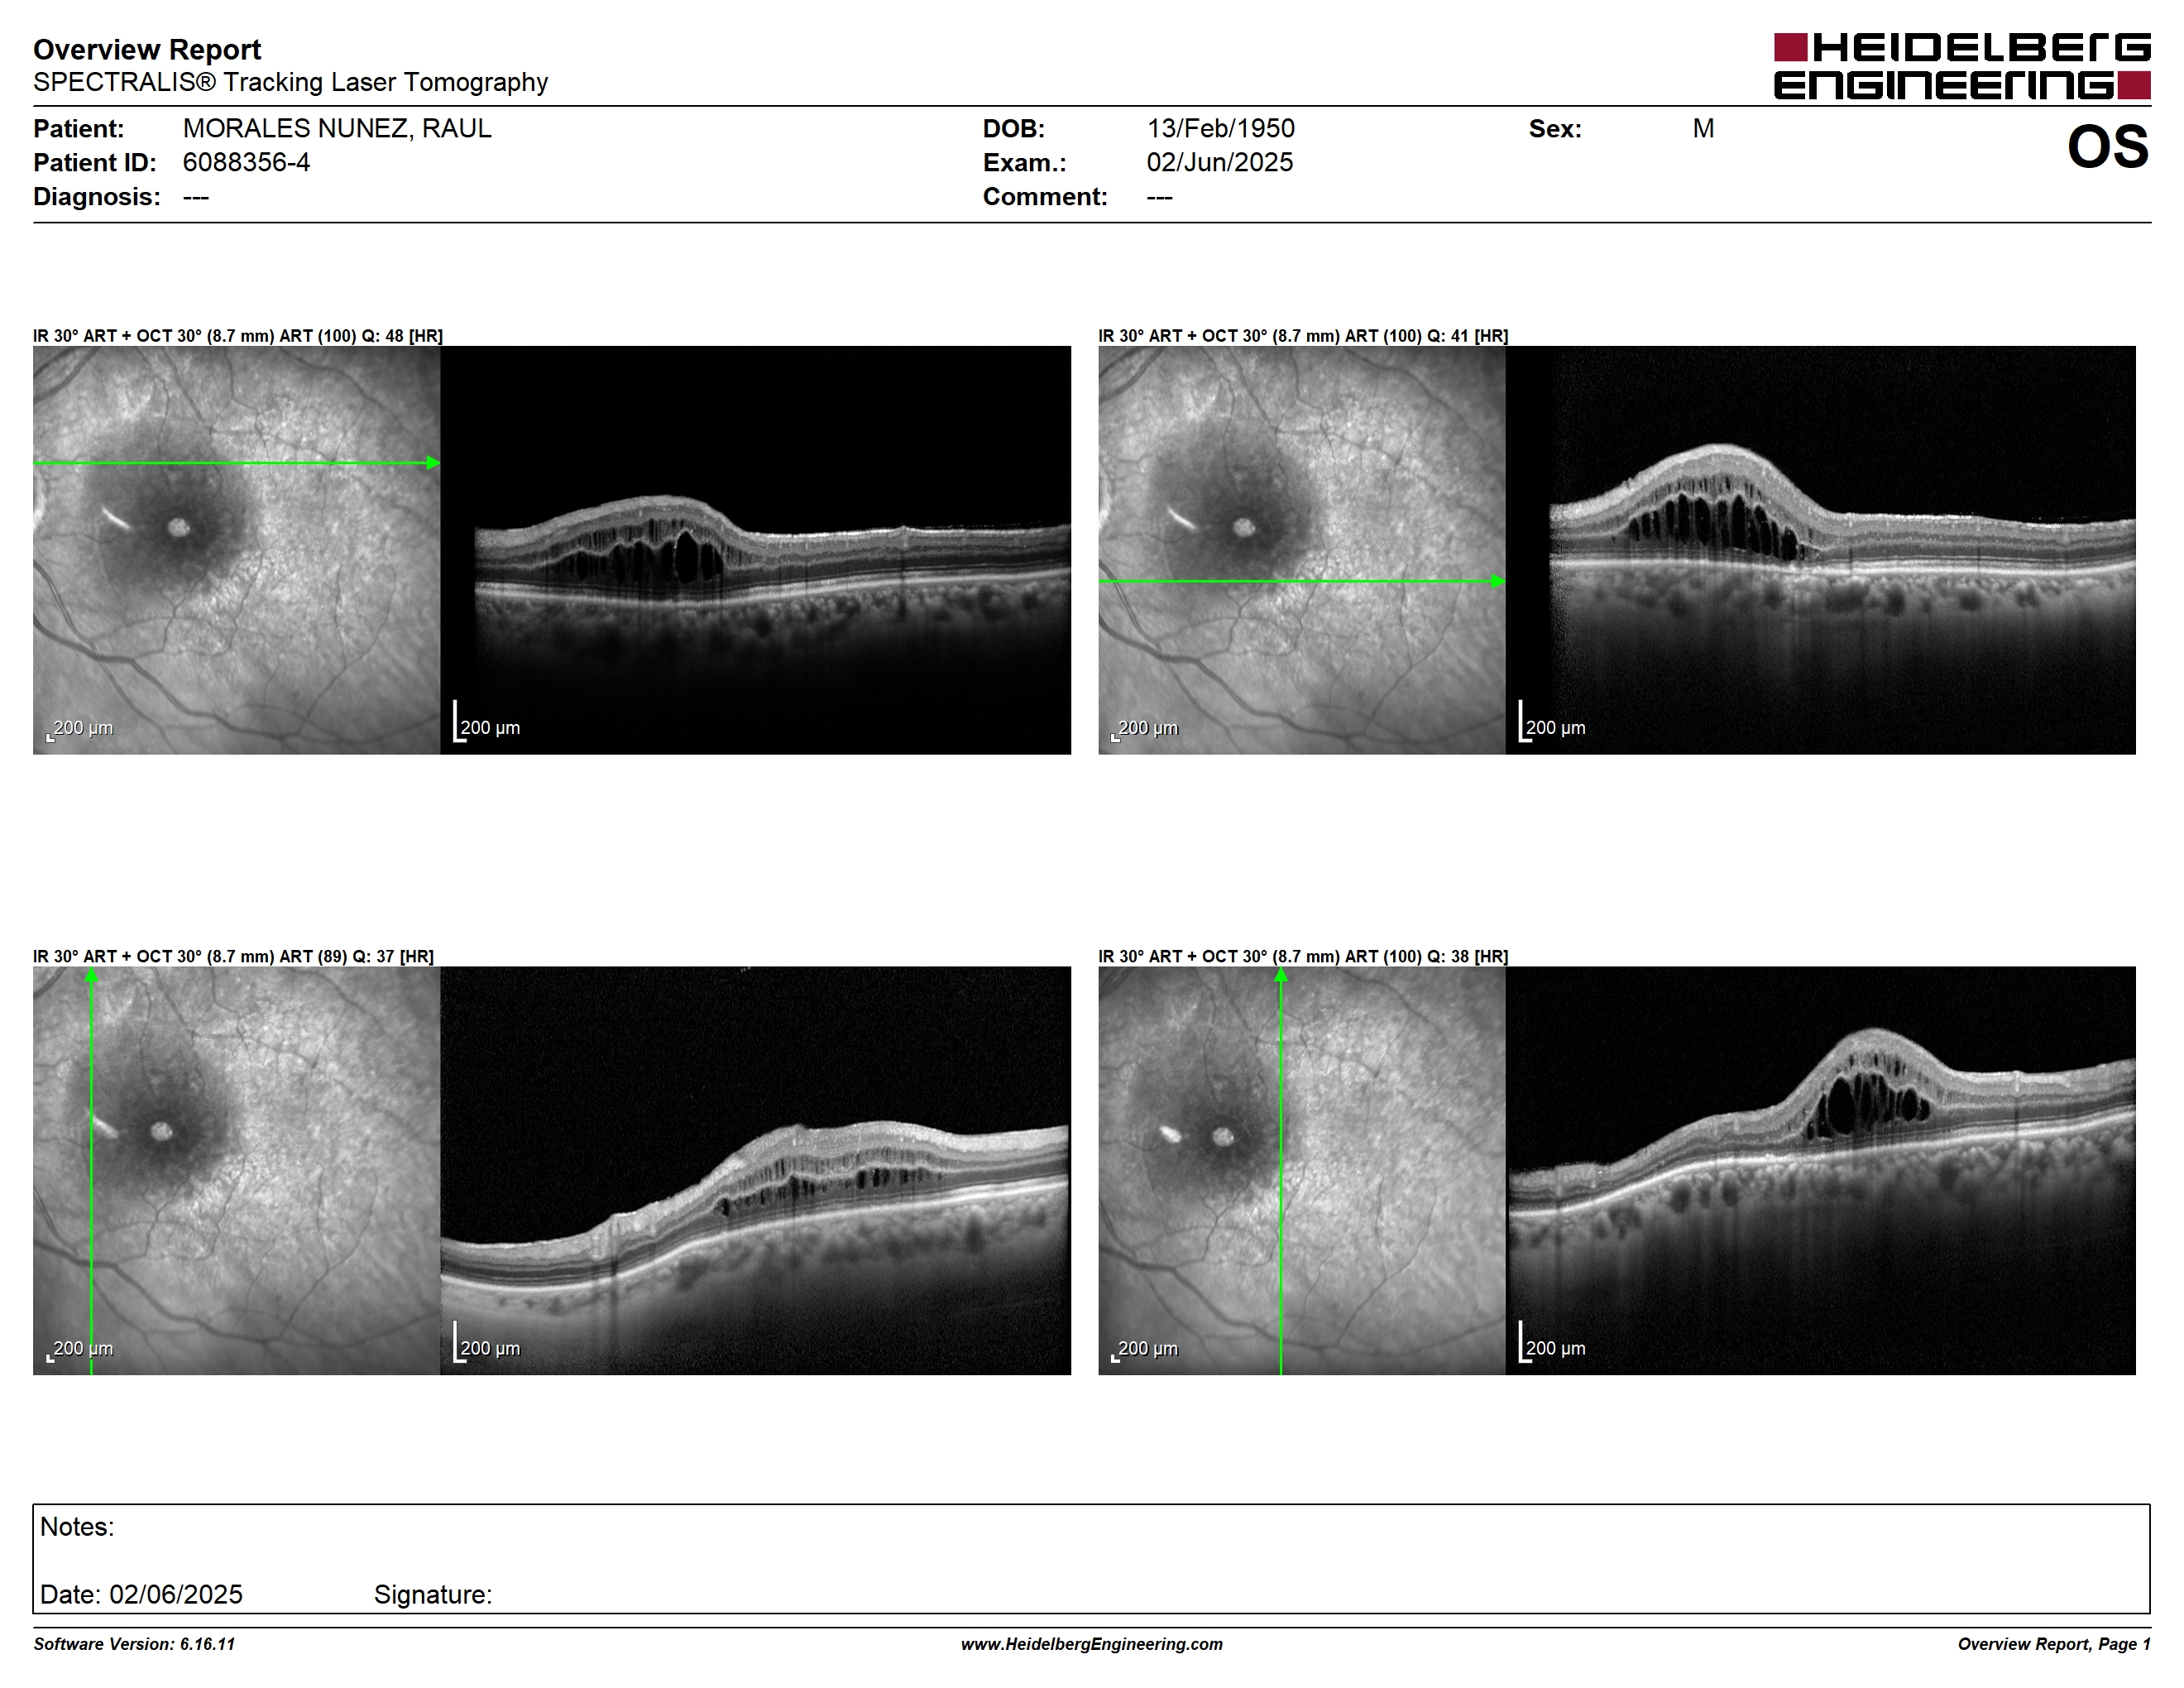Viewport: 2184px width, 1688px height.
Task: Click the green arrowhead of top-right scan line
Action: point(1499,581)
